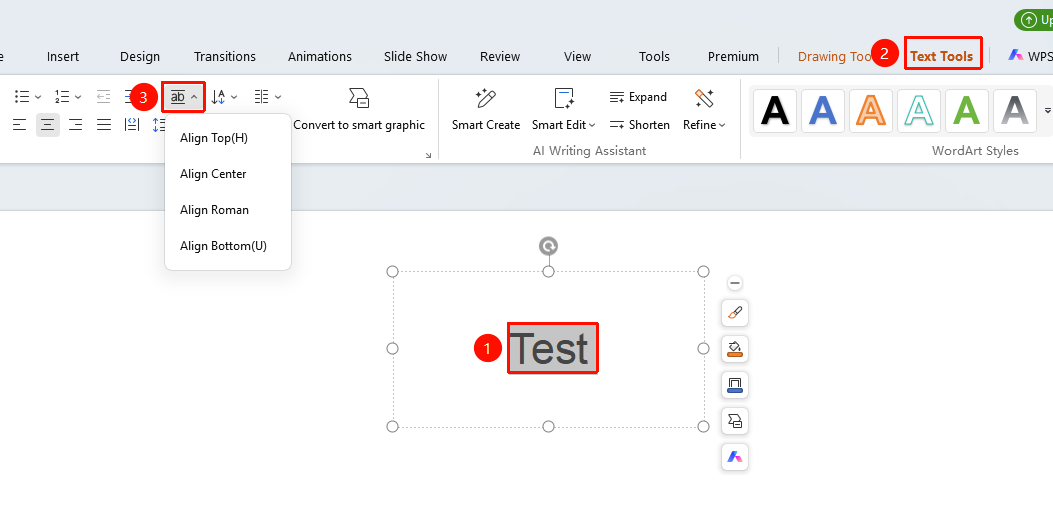The width and height of the screenshot is (1053, 519).
Task: Apply black fill WordArt style
Action: [775, 111]
